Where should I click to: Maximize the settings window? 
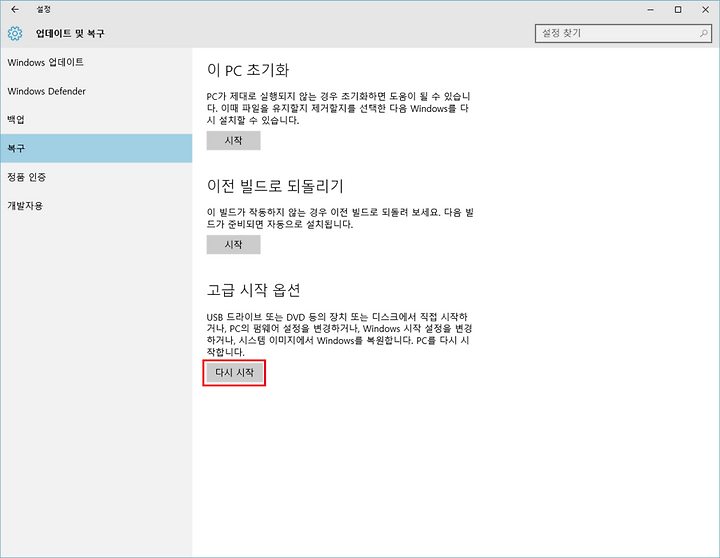(x=678, y=10)
